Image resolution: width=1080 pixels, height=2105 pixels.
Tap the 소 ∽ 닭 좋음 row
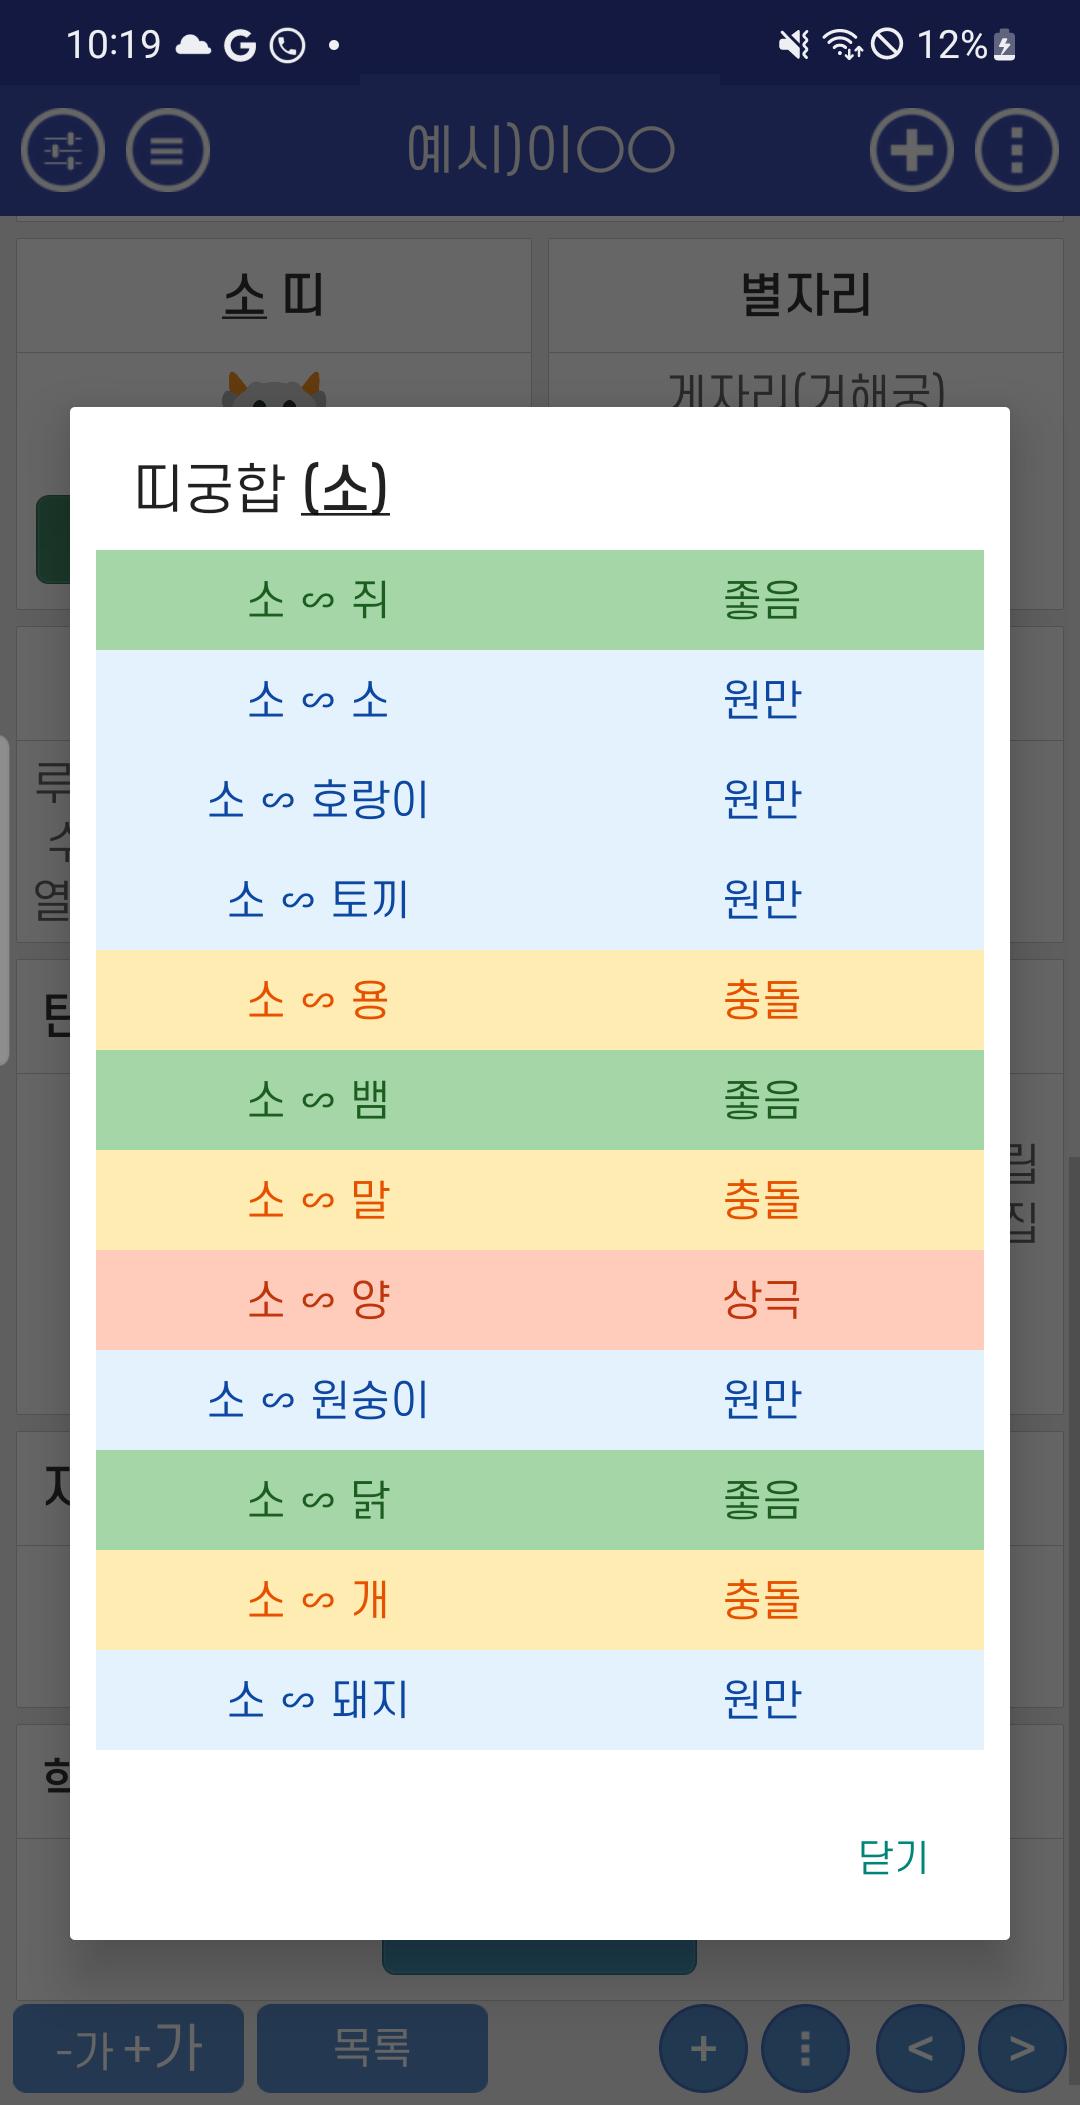(540, 1500)
